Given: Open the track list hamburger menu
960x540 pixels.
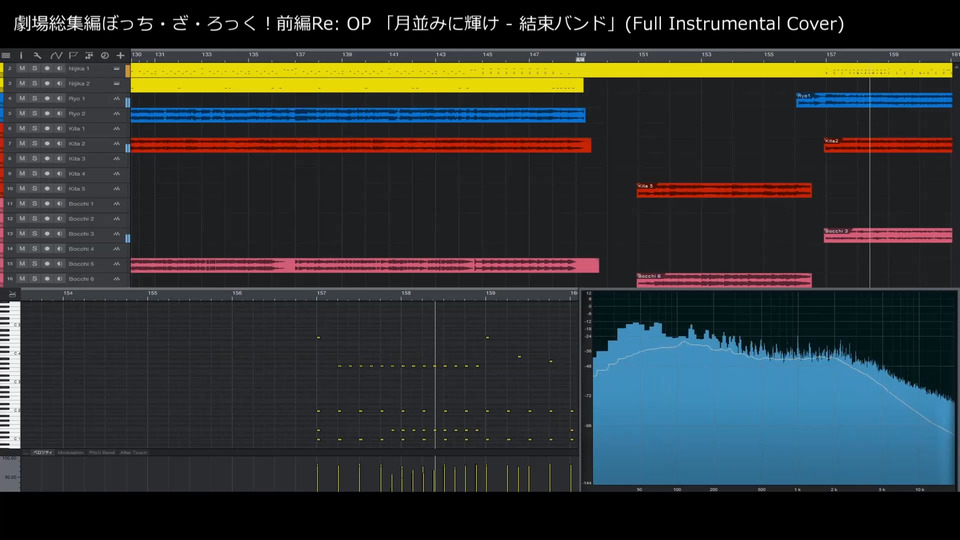Looking at the screenshot, I should click(x=6, y=55).
